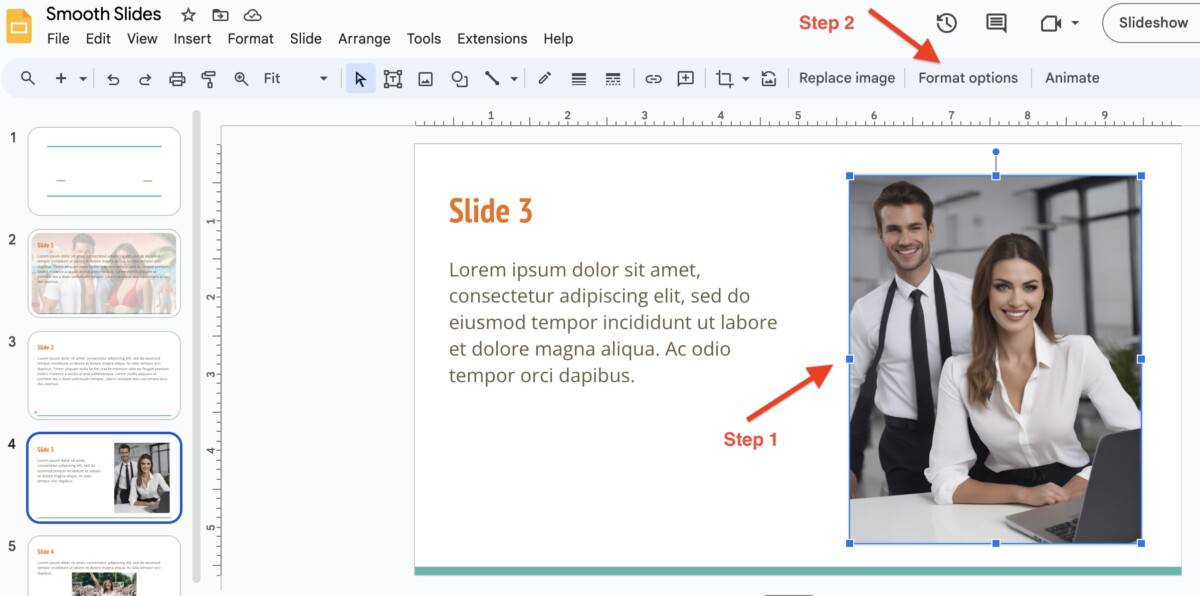
Task: Select the Text box tool
Action: pyautogui.click(x=392, y=77)
